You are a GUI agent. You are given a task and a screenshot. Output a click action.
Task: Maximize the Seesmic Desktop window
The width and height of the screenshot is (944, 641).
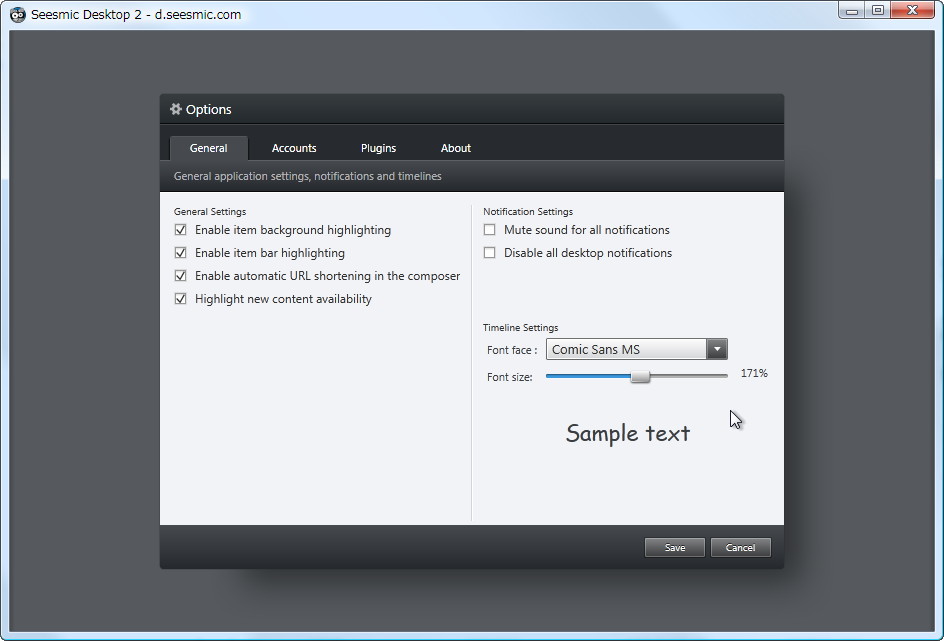[x=878, y=10]
